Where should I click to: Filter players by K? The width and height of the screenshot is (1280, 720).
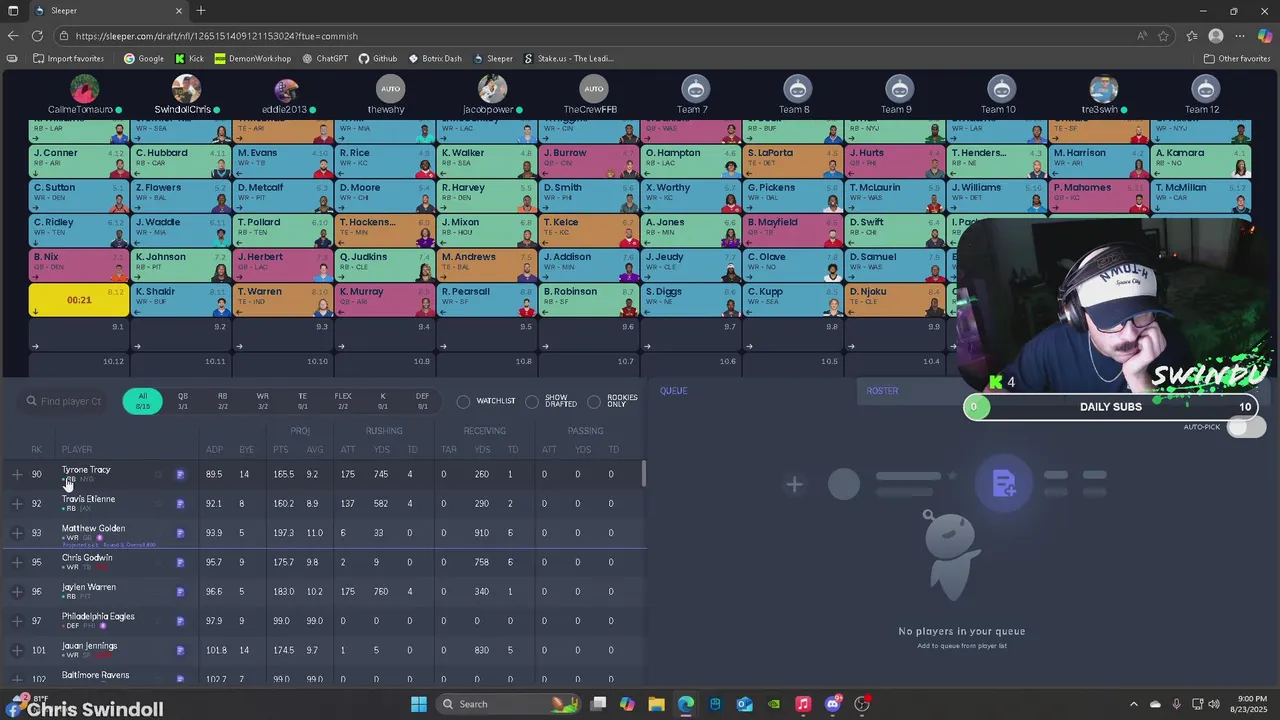(383, 401)
